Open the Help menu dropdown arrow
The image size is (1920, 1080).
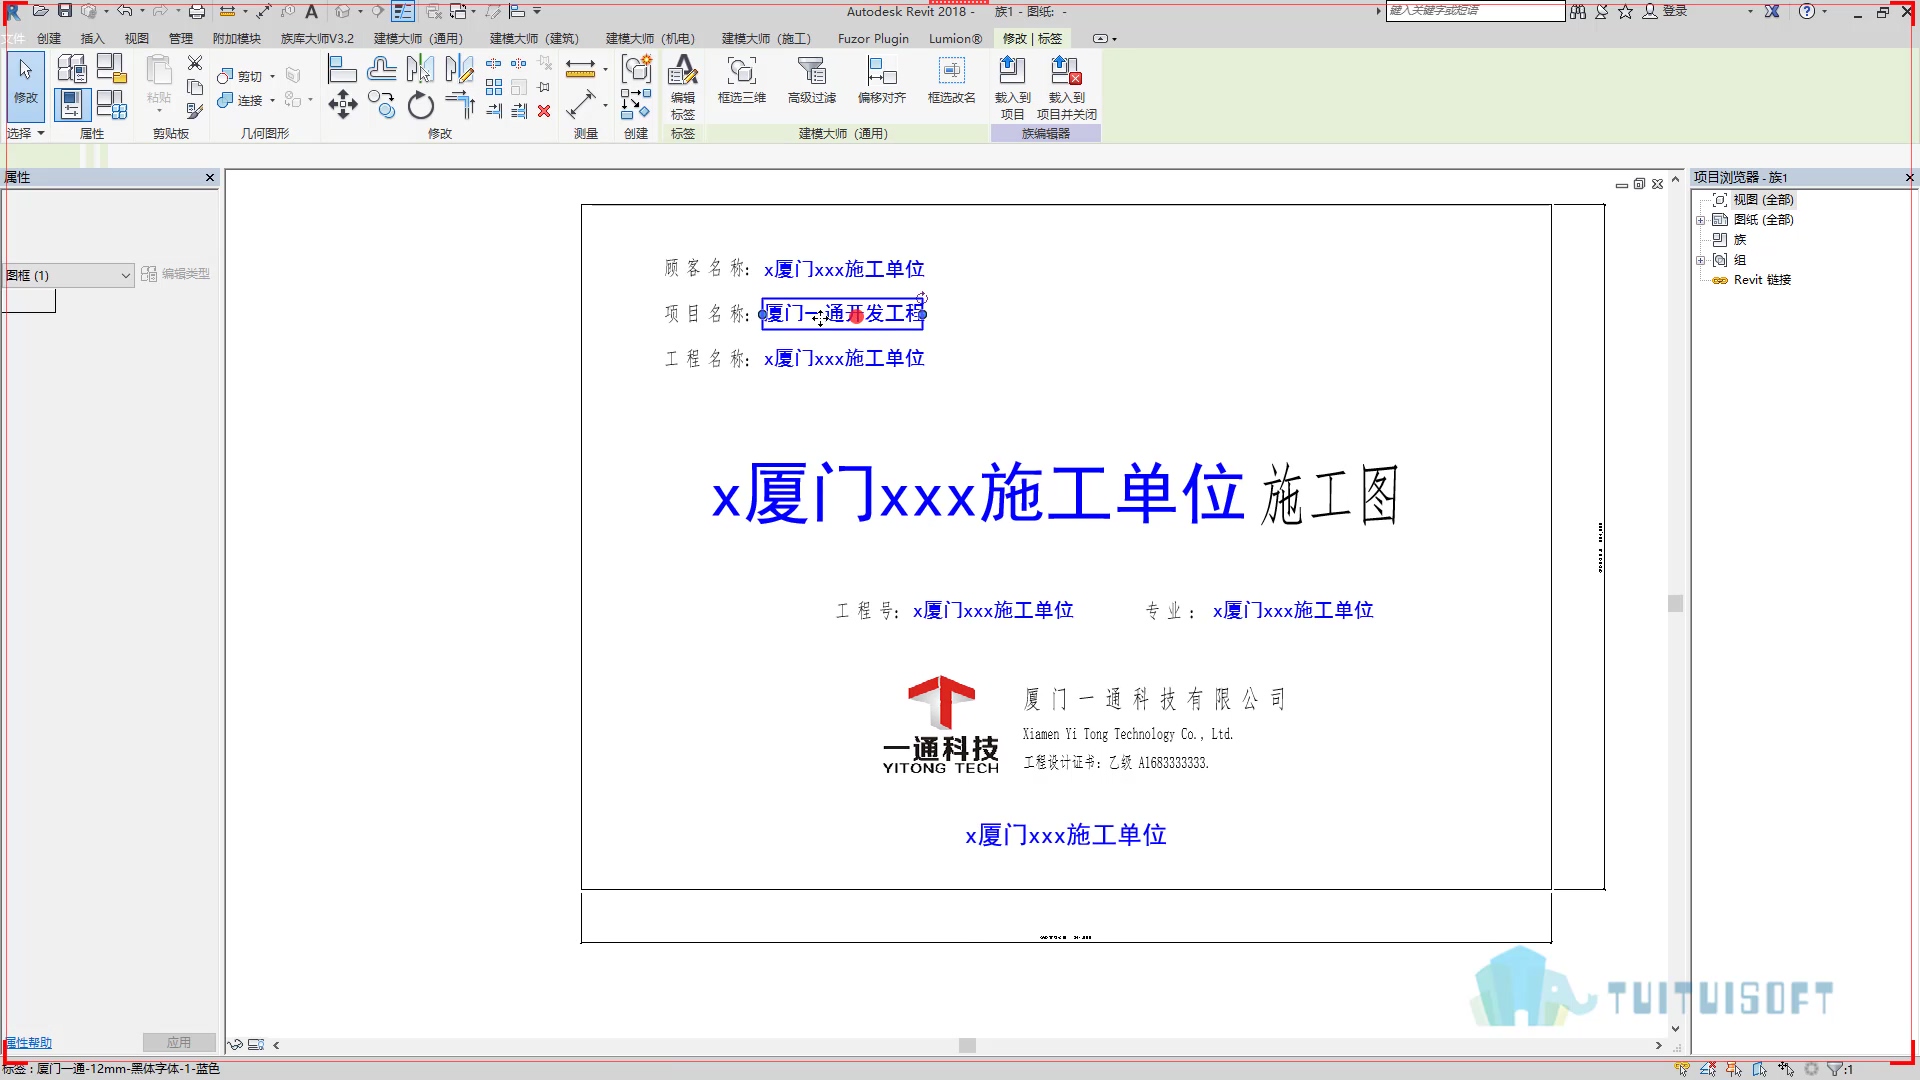pyautogui.click(x=1825, y=11)
